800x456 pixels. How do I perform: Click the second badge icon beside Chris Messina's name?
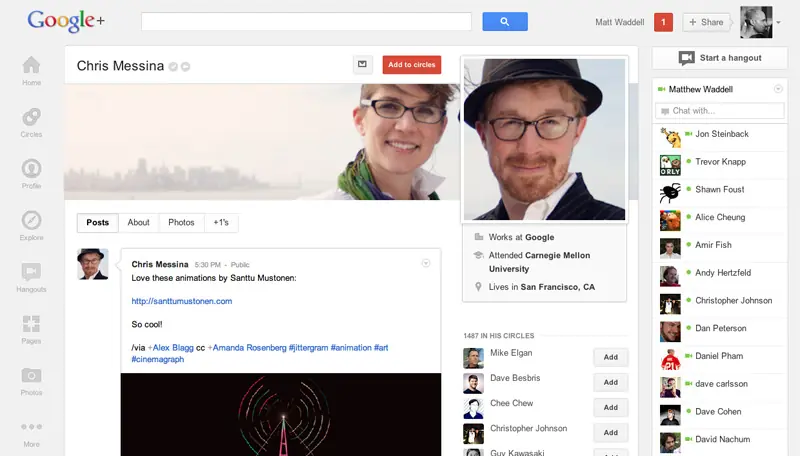pos(185,66)
